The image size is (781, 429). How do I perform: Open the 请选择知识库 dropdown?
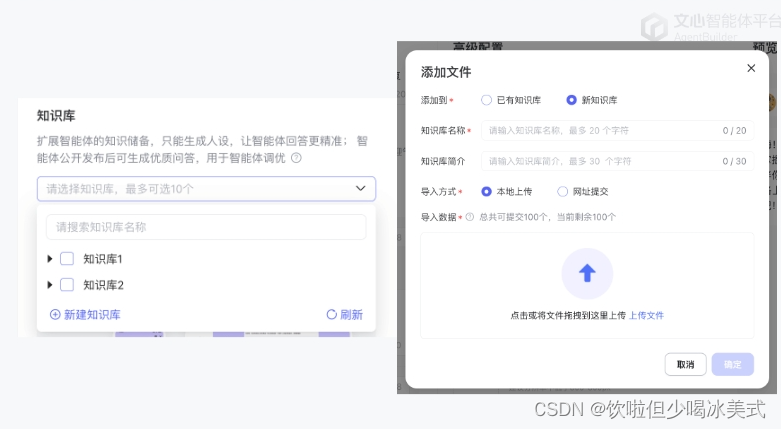click(206, 188)
